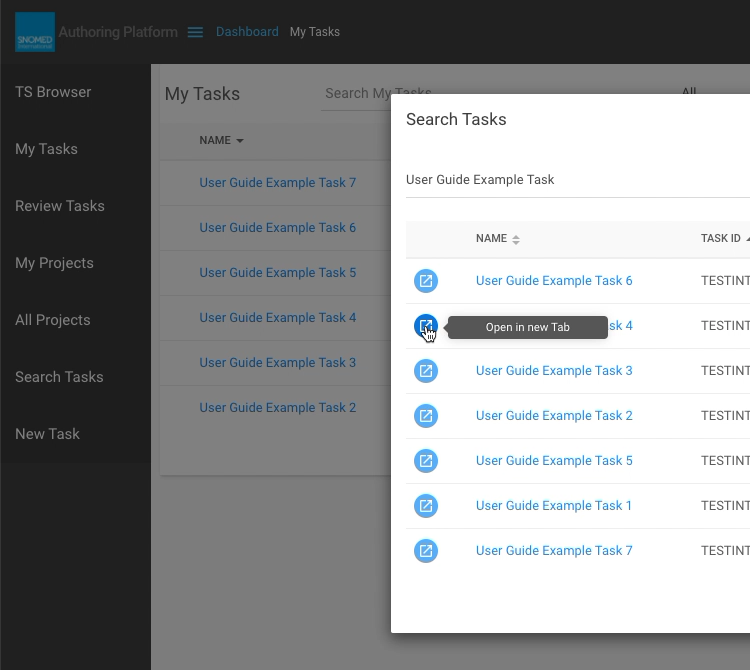The image size is (750, 670).
Task: Go to Review Tasks in sidebar
Action: pyautogui.click(x=60, y=206)
